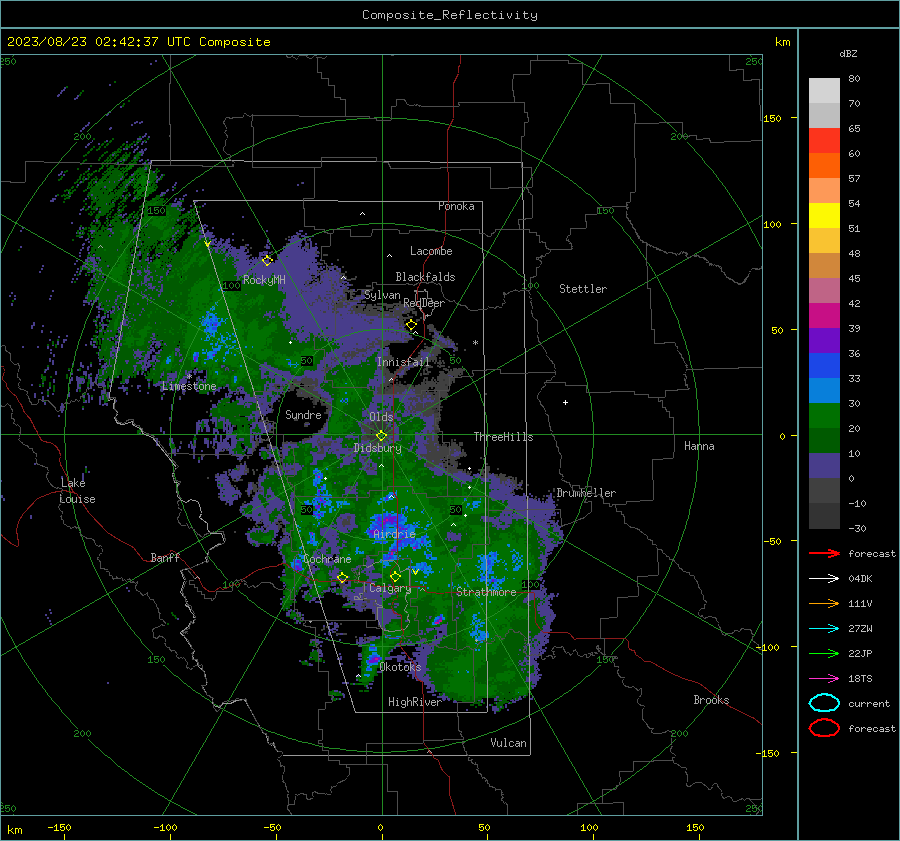The height and width of the screenshot is (841, 900).
Task: Click the white 04DK arrow legend icon
Action: click(x=824, y=578)
